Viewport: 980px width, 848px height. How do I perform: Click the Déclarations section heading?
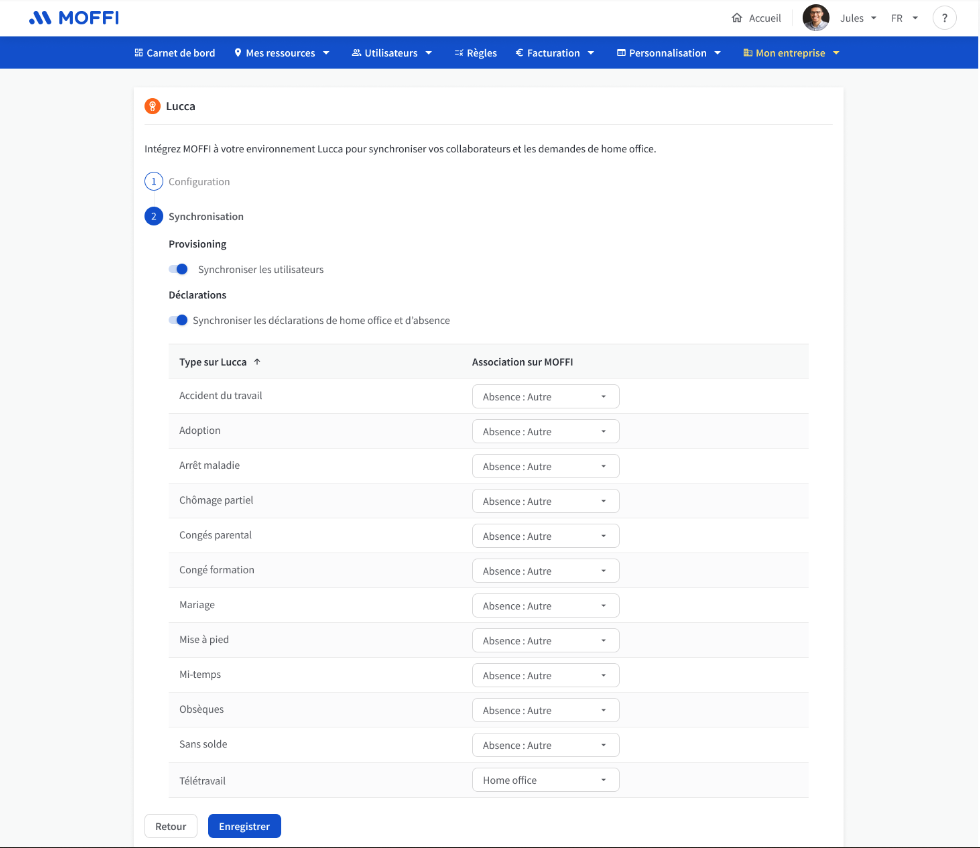coord(198,295)
